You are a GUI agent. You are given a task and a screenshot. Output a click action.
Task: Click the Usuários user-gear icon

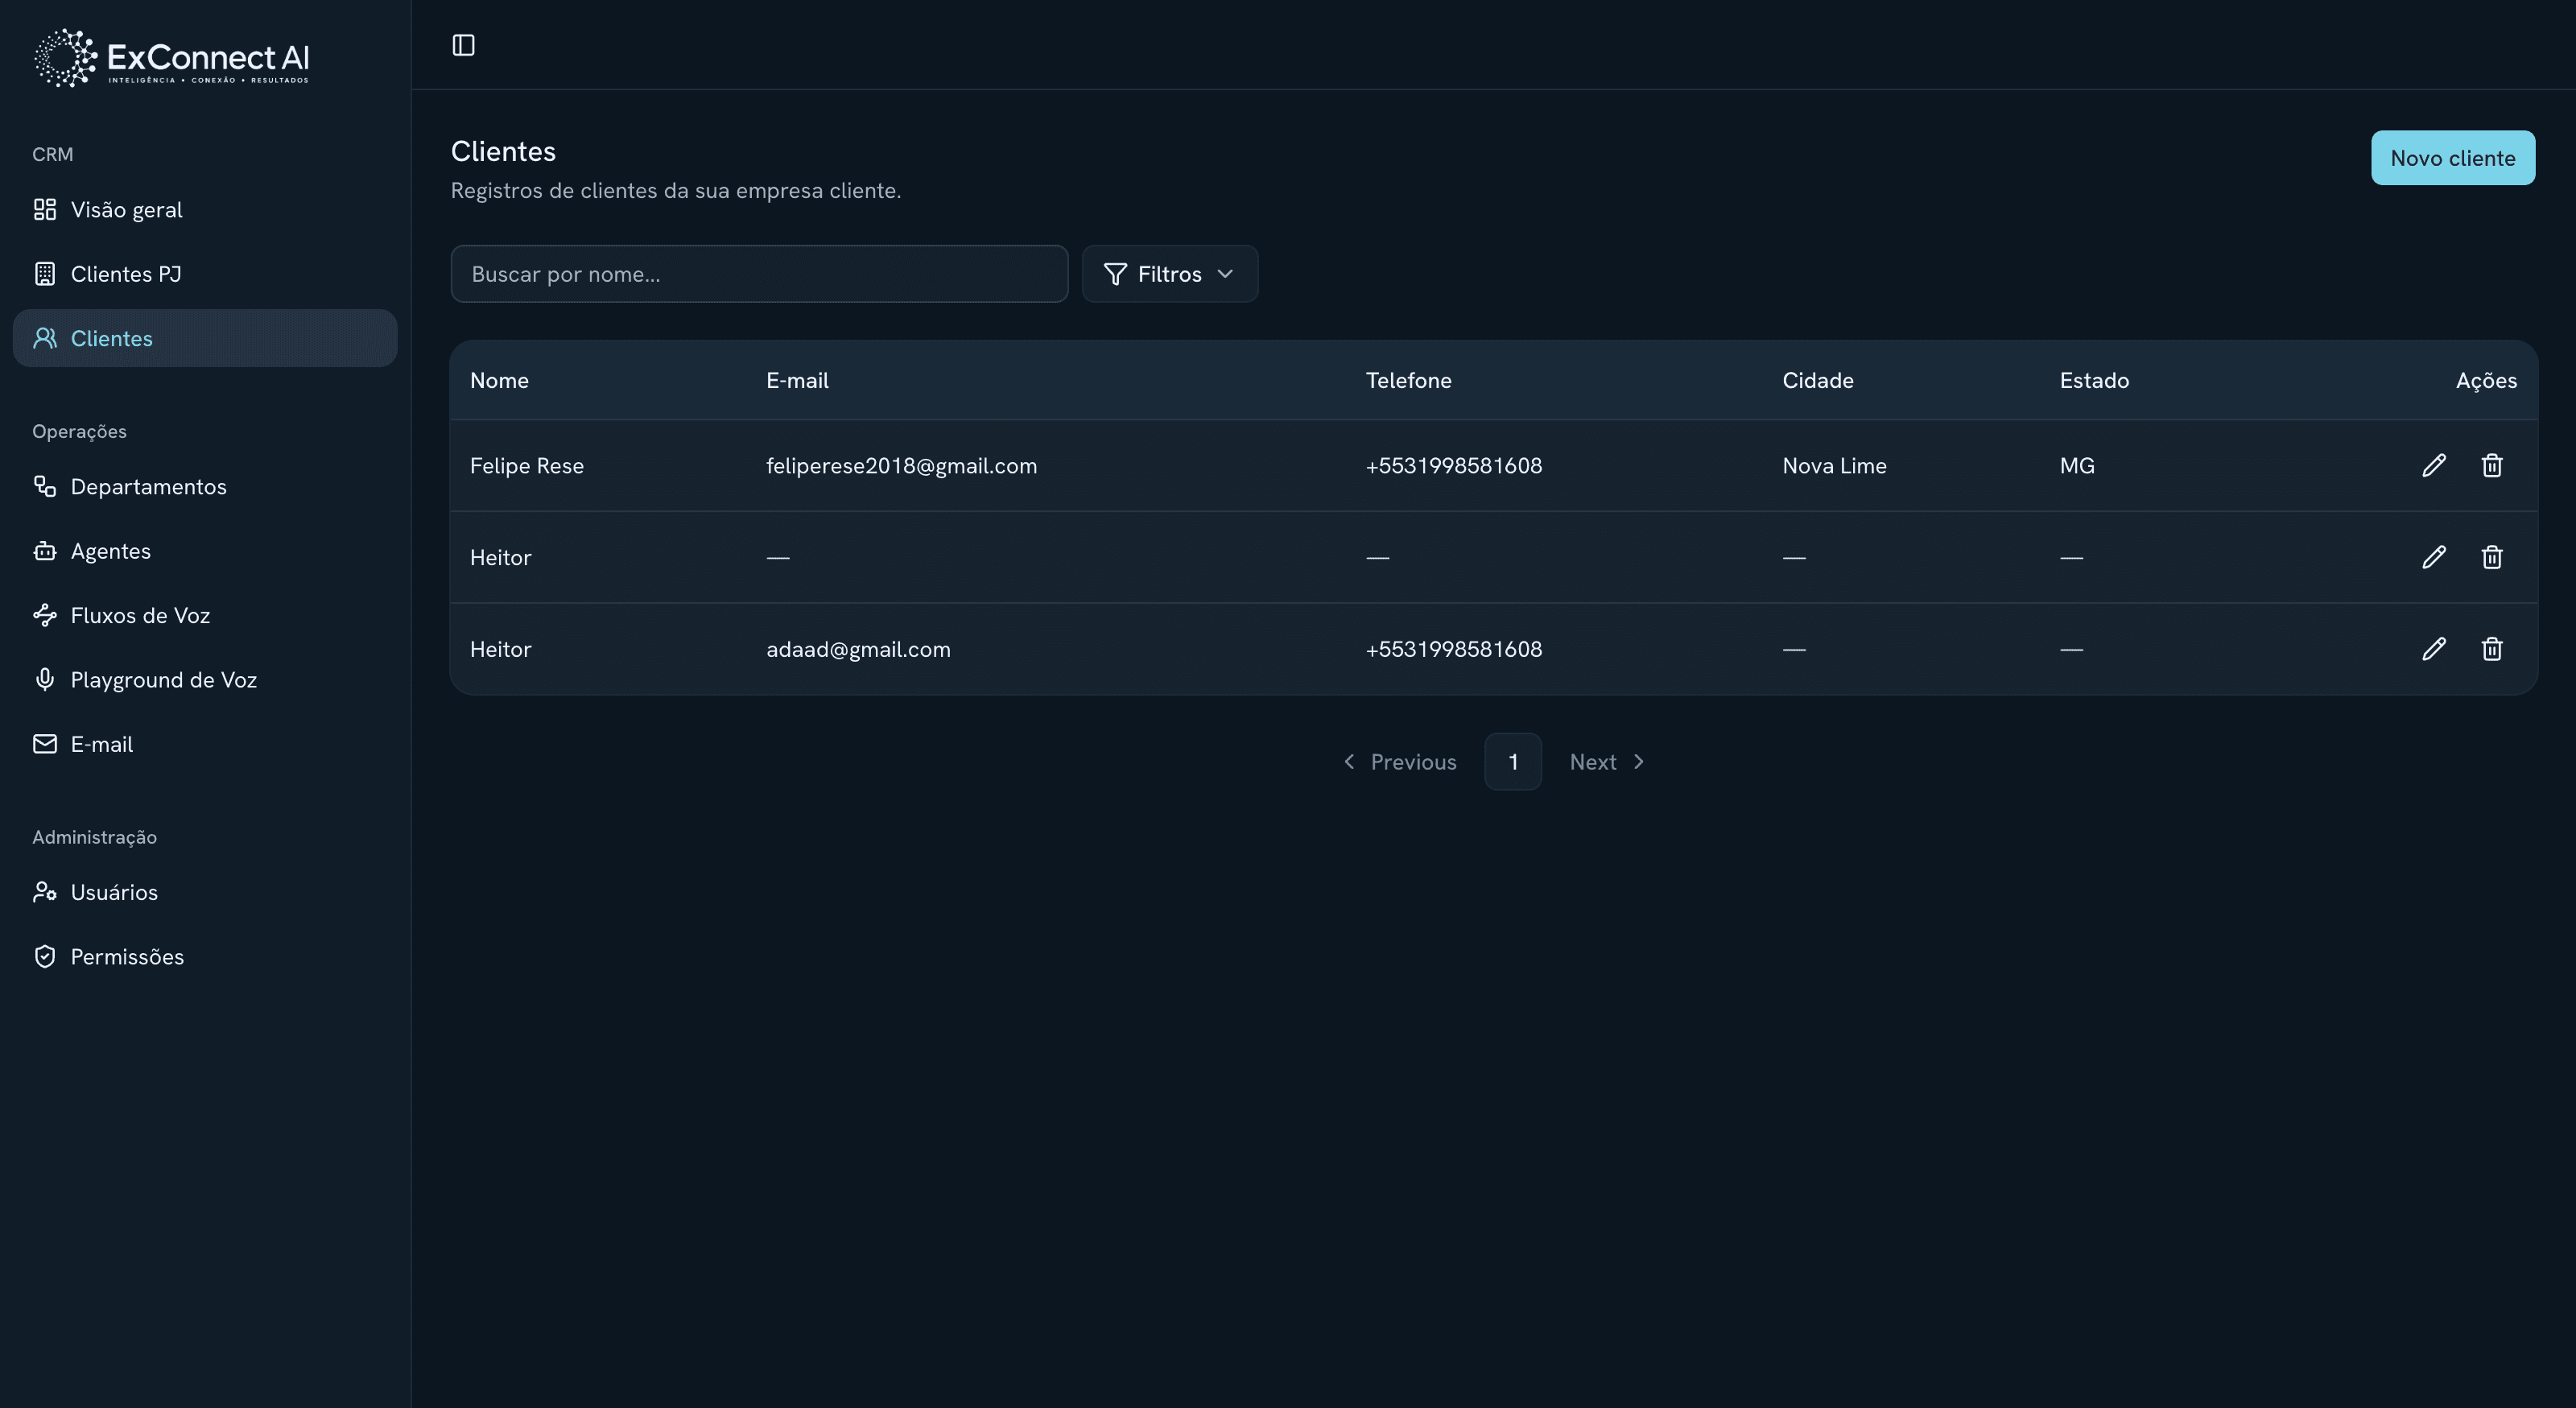[x=45, y=892]
